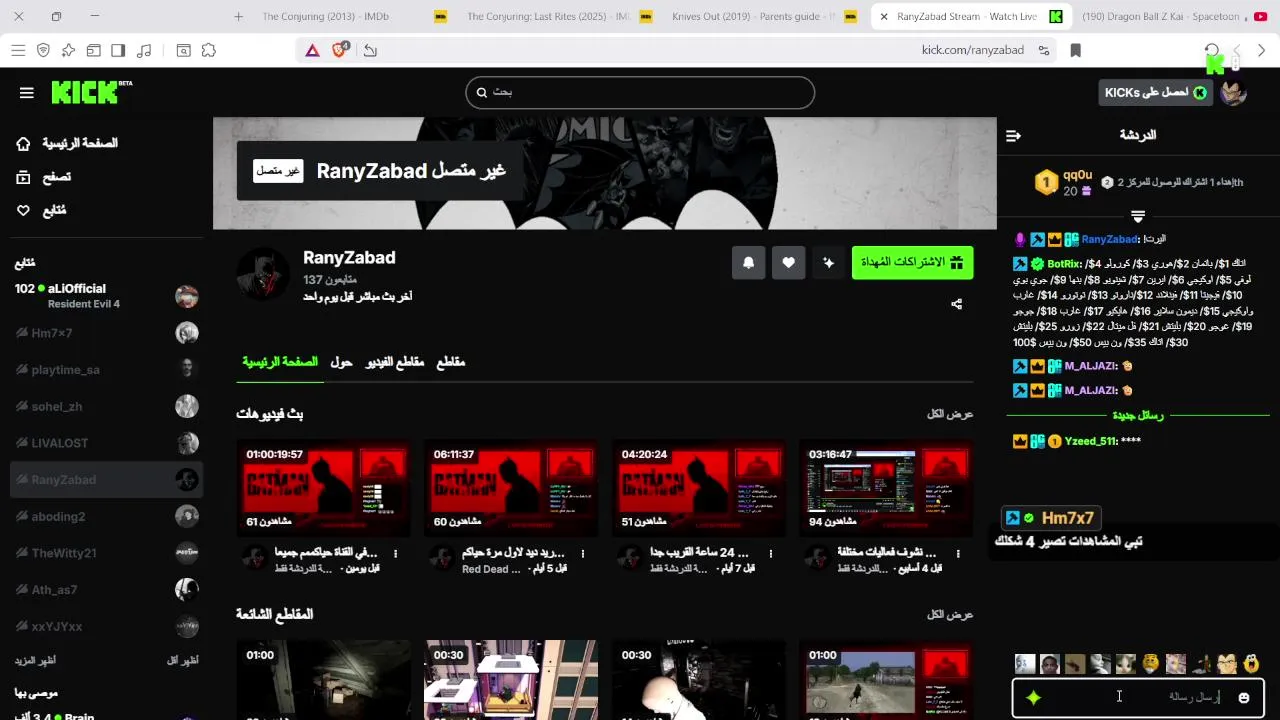Switch to Knives Out Parents guide tab
Viewport: 1280px width, 720px height.
[x=754, y=16]
